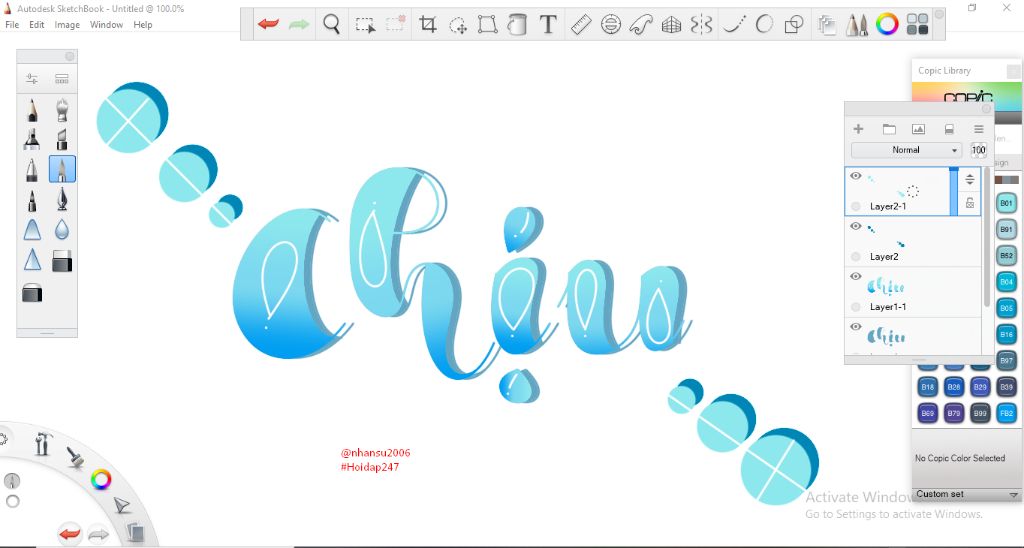
Task: Toggle the round marker beside Layer1-1 name
Action: pos(856,307)
